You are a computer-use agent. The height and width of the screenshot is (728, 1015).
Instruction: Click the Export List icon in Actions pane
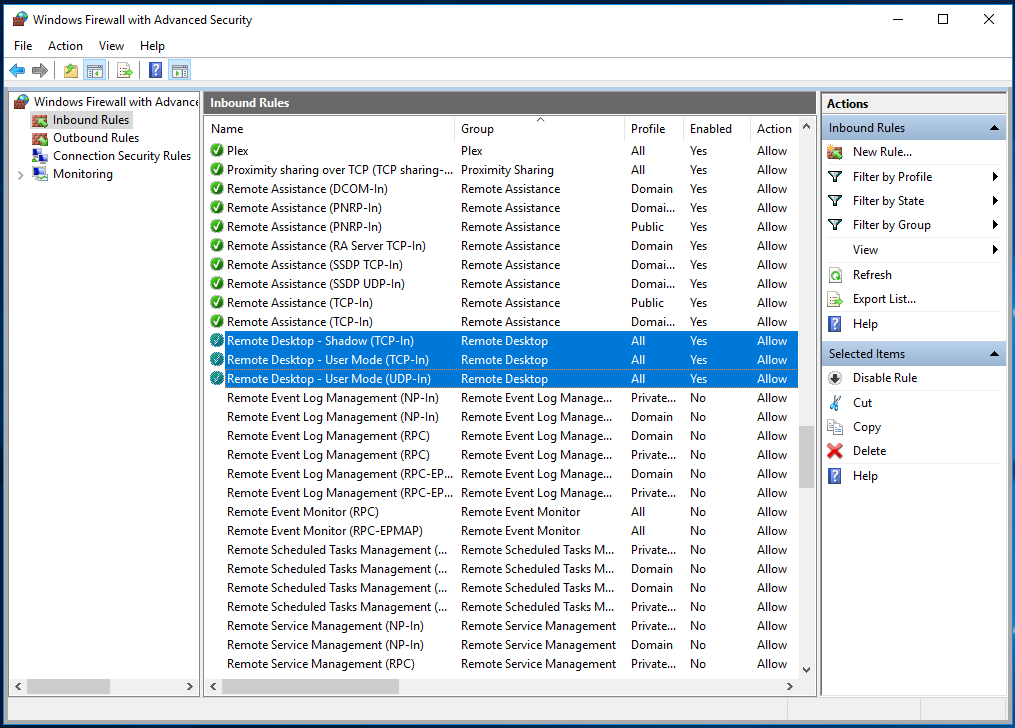[x=835, y=300]
